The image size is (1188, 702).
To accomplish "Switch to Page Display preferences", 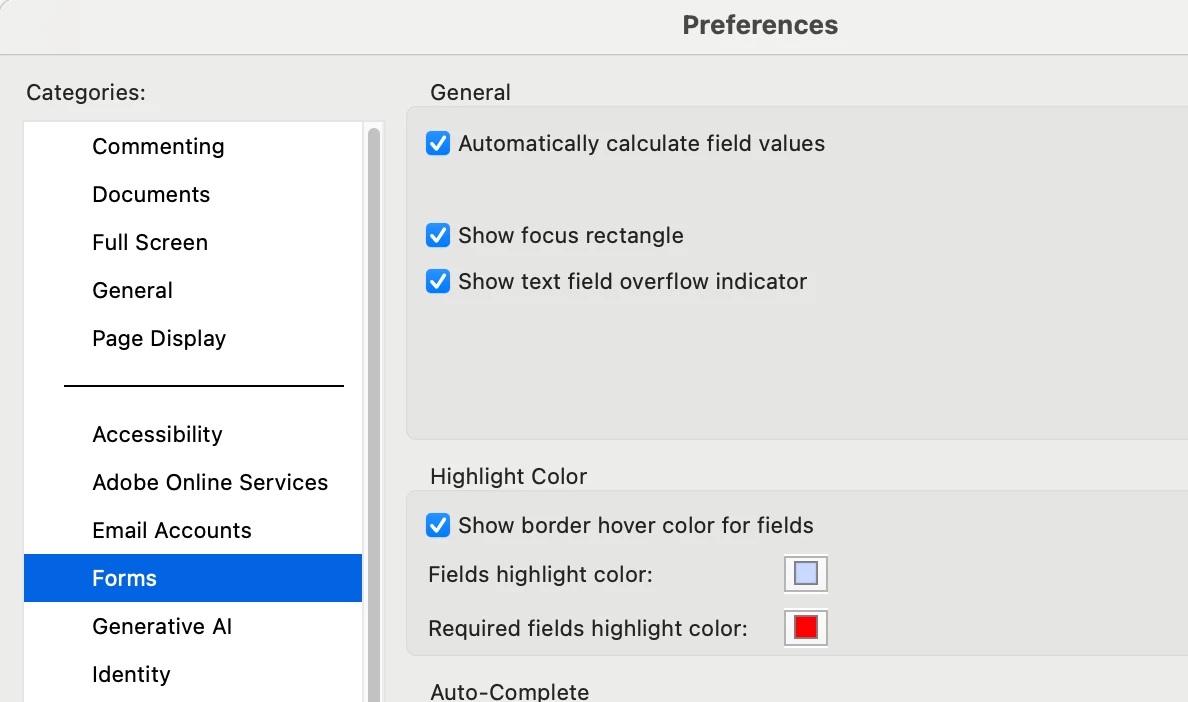I will 159,339.
